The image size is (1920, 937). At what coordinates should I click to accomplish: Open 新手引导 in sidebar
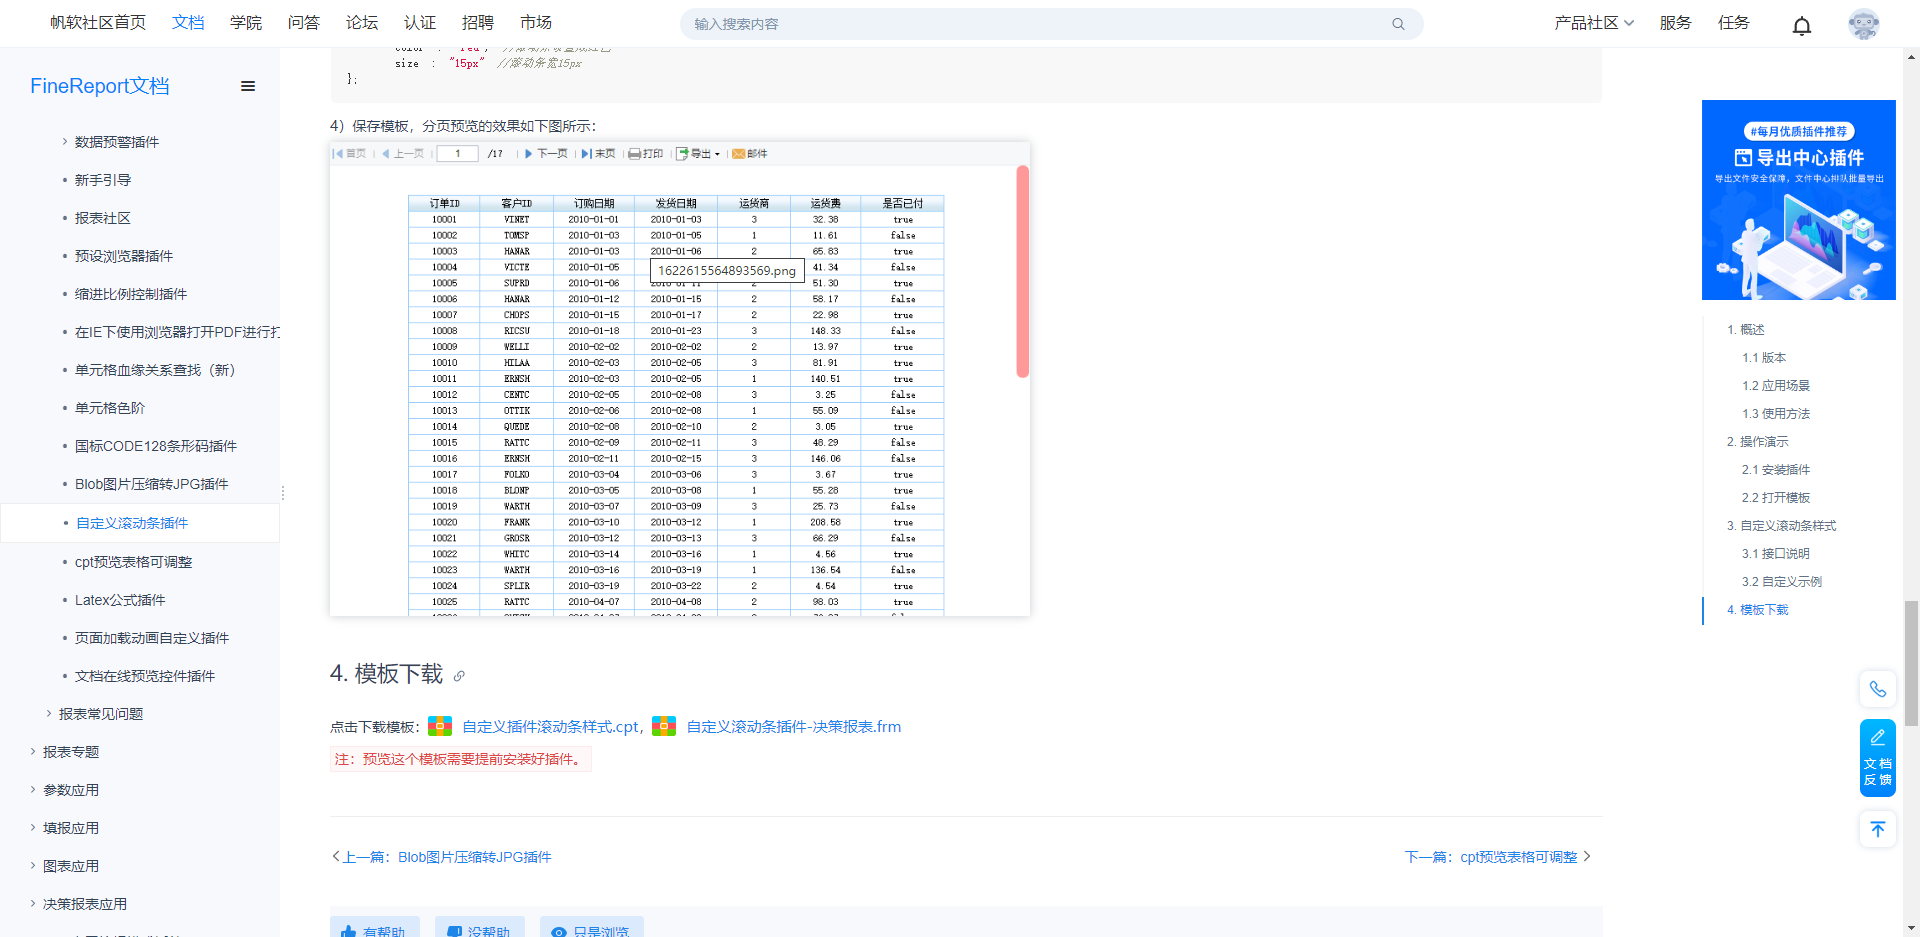coord(103,180)
